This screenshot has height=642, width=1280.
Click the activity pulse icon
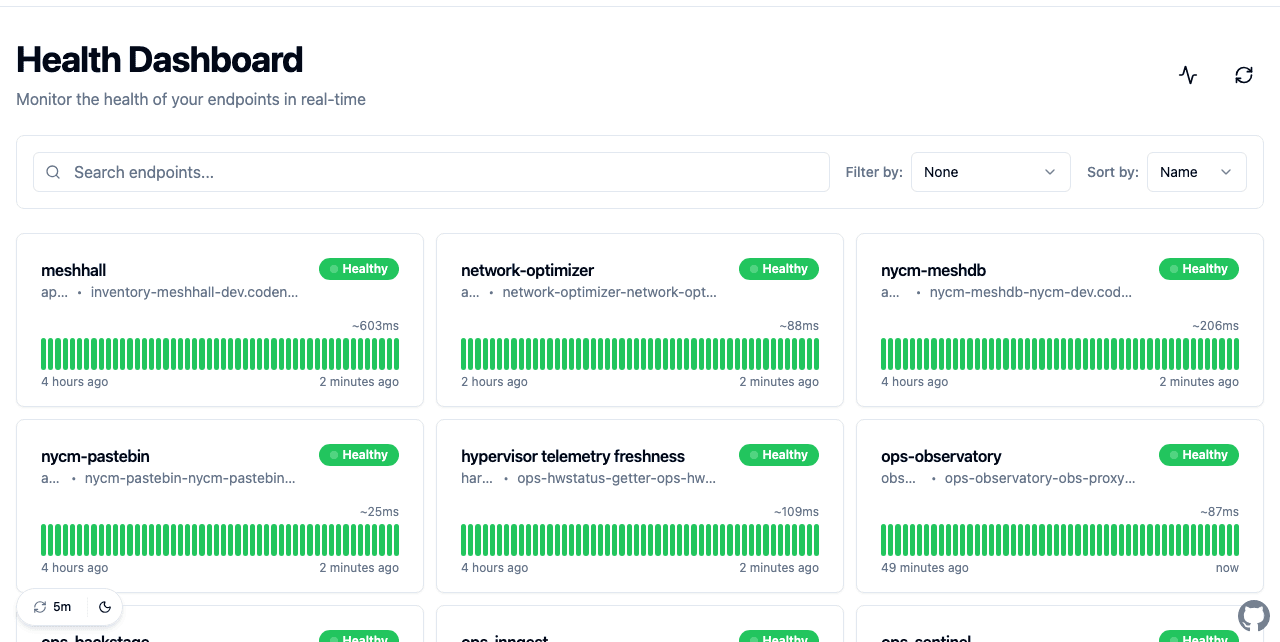coord(1188,75)
